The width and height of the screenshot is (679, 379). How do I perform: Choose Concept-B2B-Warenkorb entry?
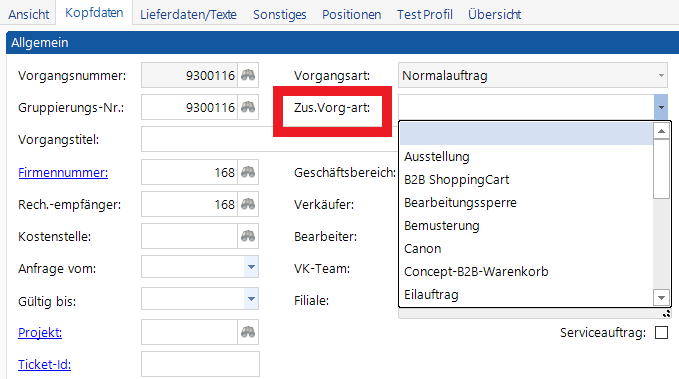coord(526,271)
